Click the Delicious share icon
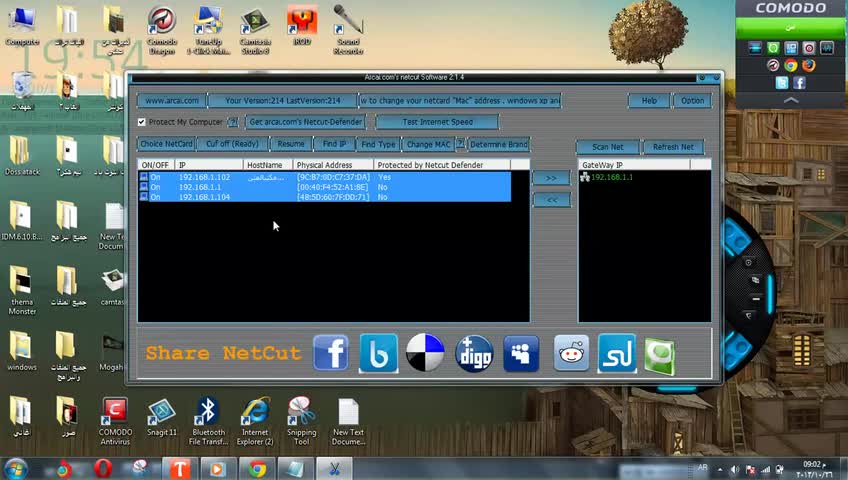This screenshot has width=848, height=480. [425, 353]
